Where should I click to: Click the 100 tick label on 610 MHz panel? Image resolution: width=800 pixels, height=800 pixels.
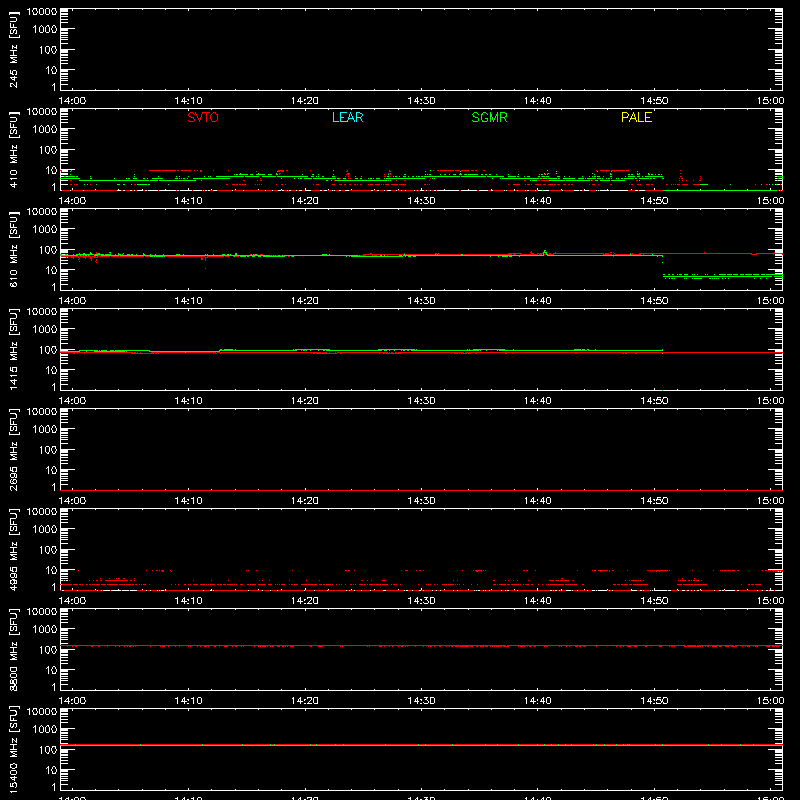coord(48,250)
